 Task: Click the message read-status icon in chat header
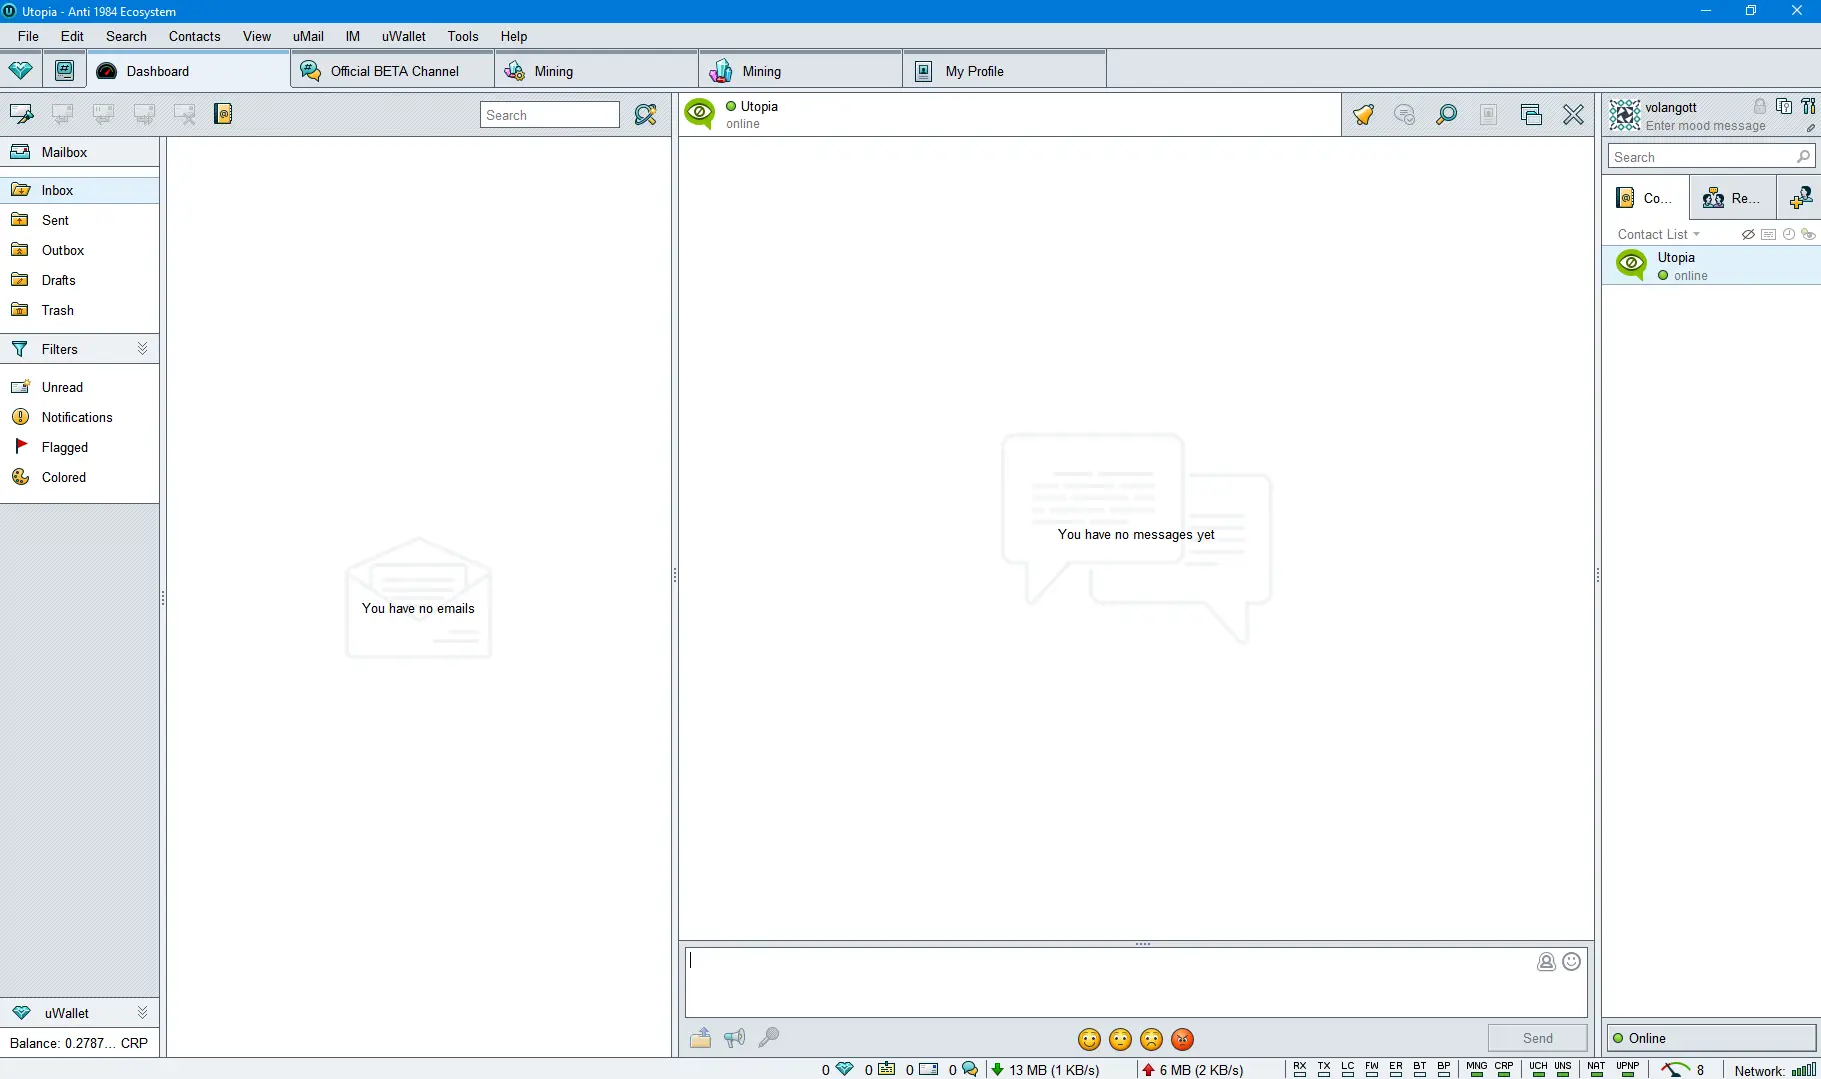coord(1405,115)
